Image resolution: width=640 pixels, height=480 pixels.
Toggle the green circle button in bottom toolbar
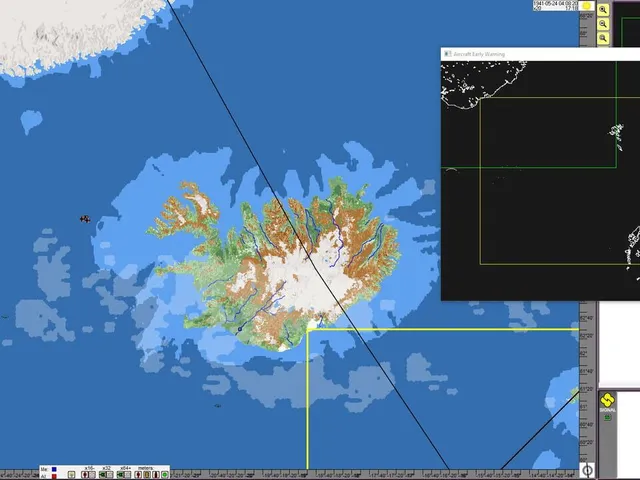point(164,475)
